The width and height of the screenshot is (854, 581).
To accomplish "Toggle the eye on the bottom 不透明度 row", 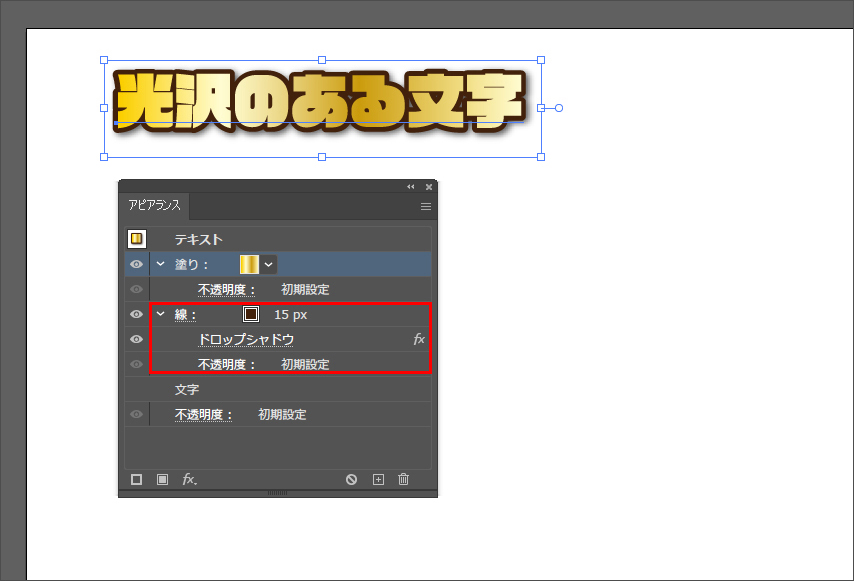I will [x=137, y=414].
